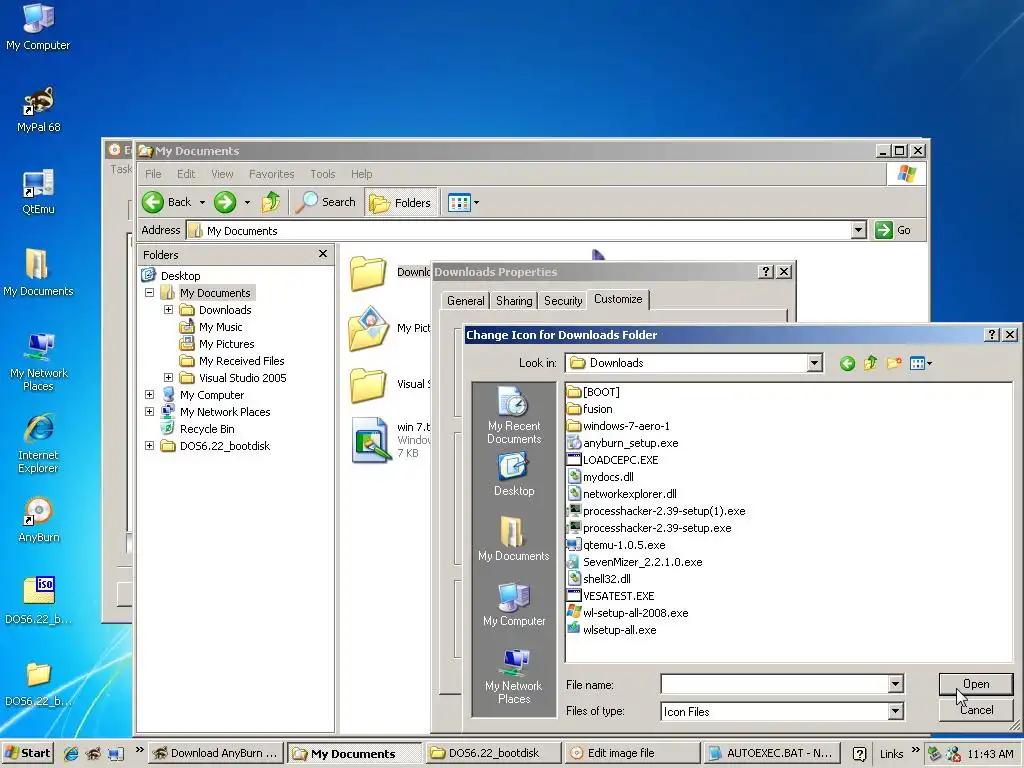Toggle Folders pane button in toolbar
This screenshot has height=768, width=1024.
click(x=400, y=202)
